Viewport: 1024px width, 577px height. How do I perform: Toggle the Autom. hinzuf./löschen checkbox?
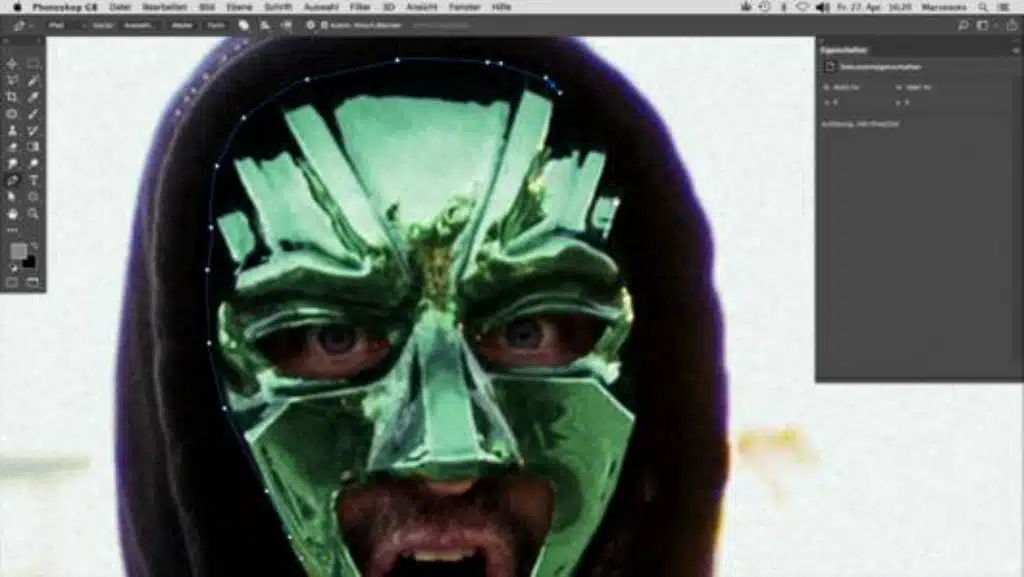click(x=325, y=25)
